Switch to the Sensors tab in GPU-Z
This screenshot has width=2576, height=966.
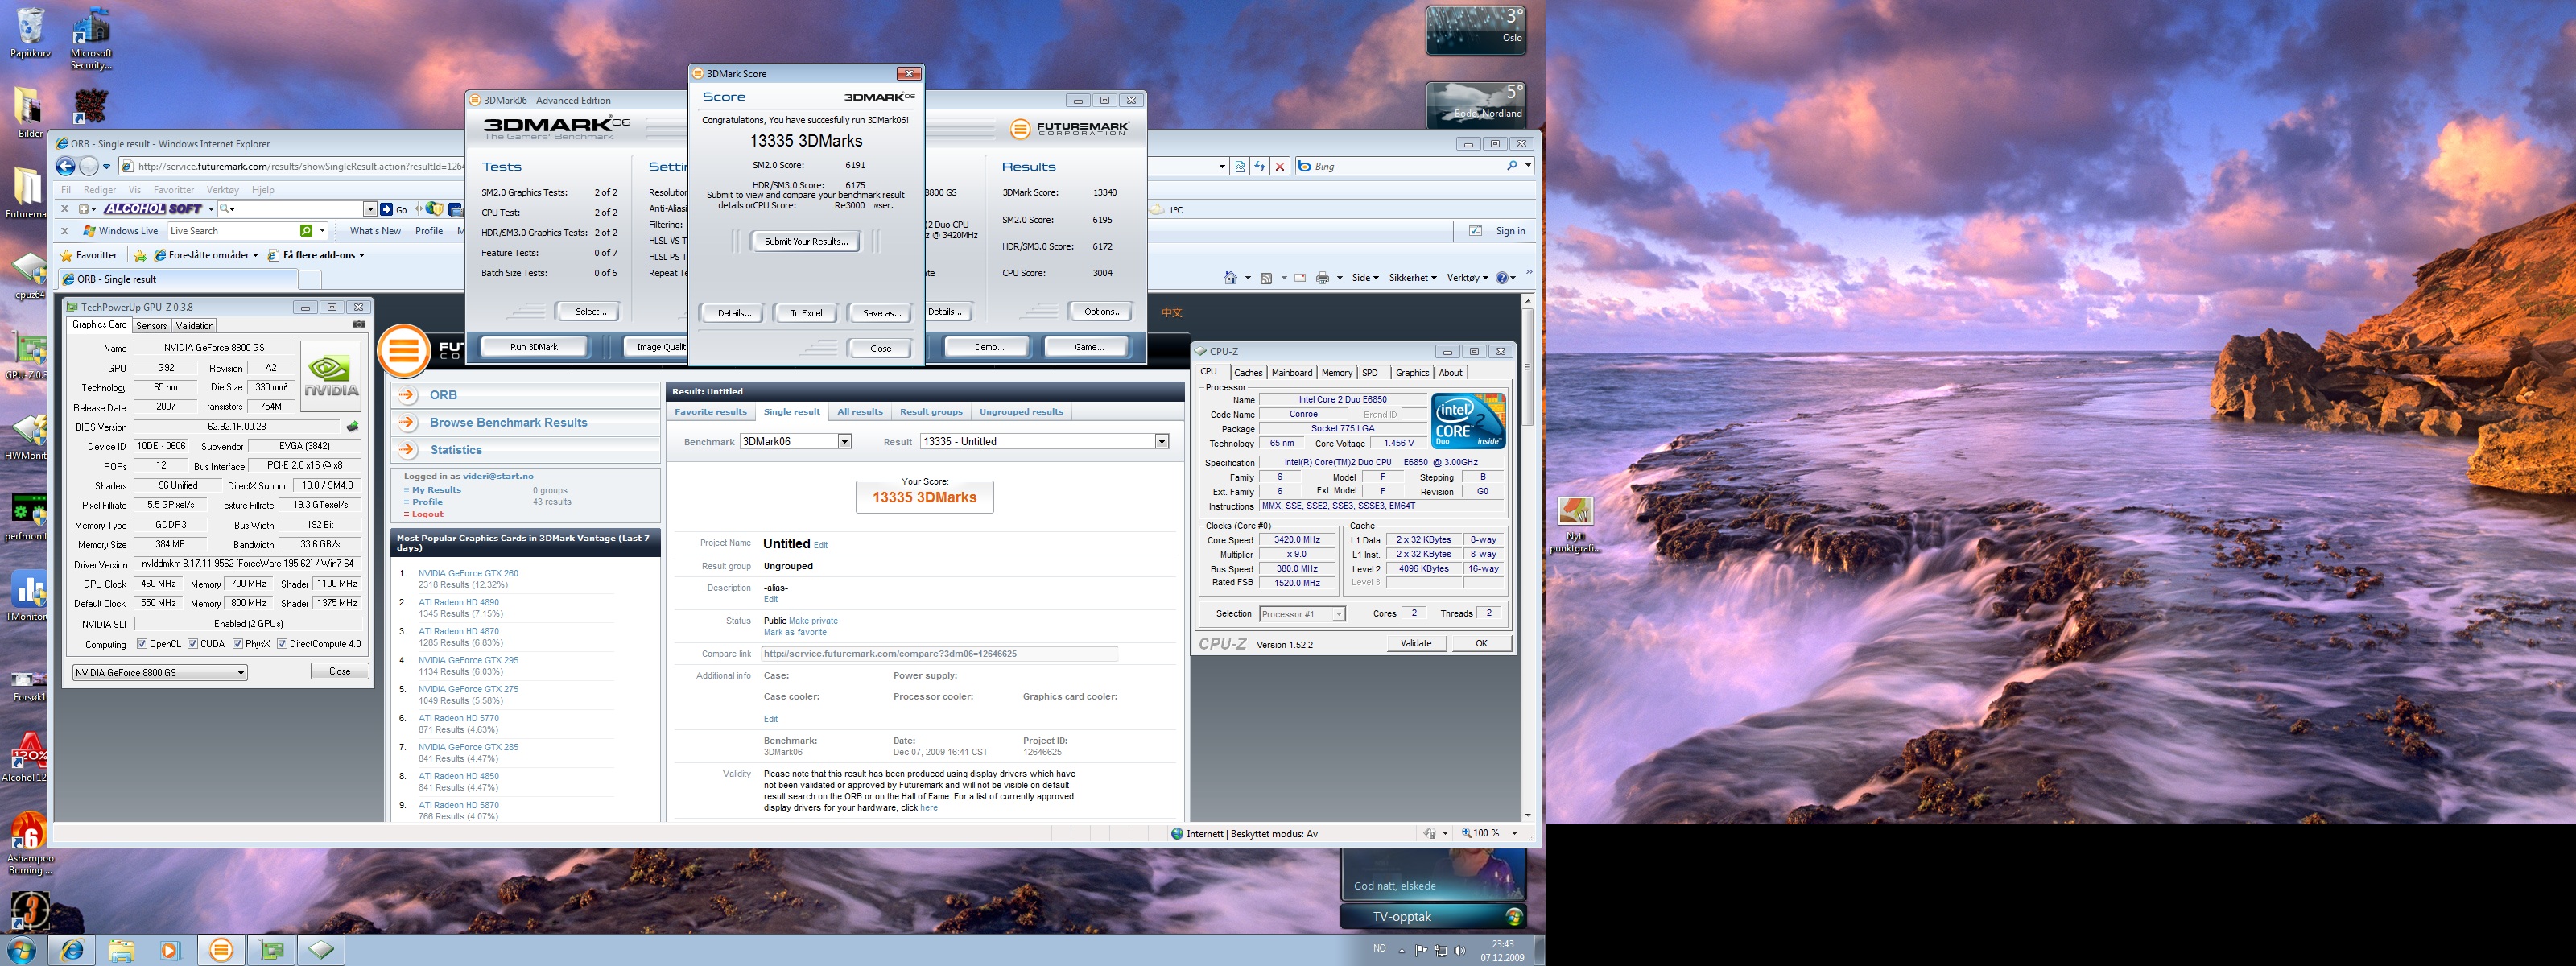[x=151, y=326]
